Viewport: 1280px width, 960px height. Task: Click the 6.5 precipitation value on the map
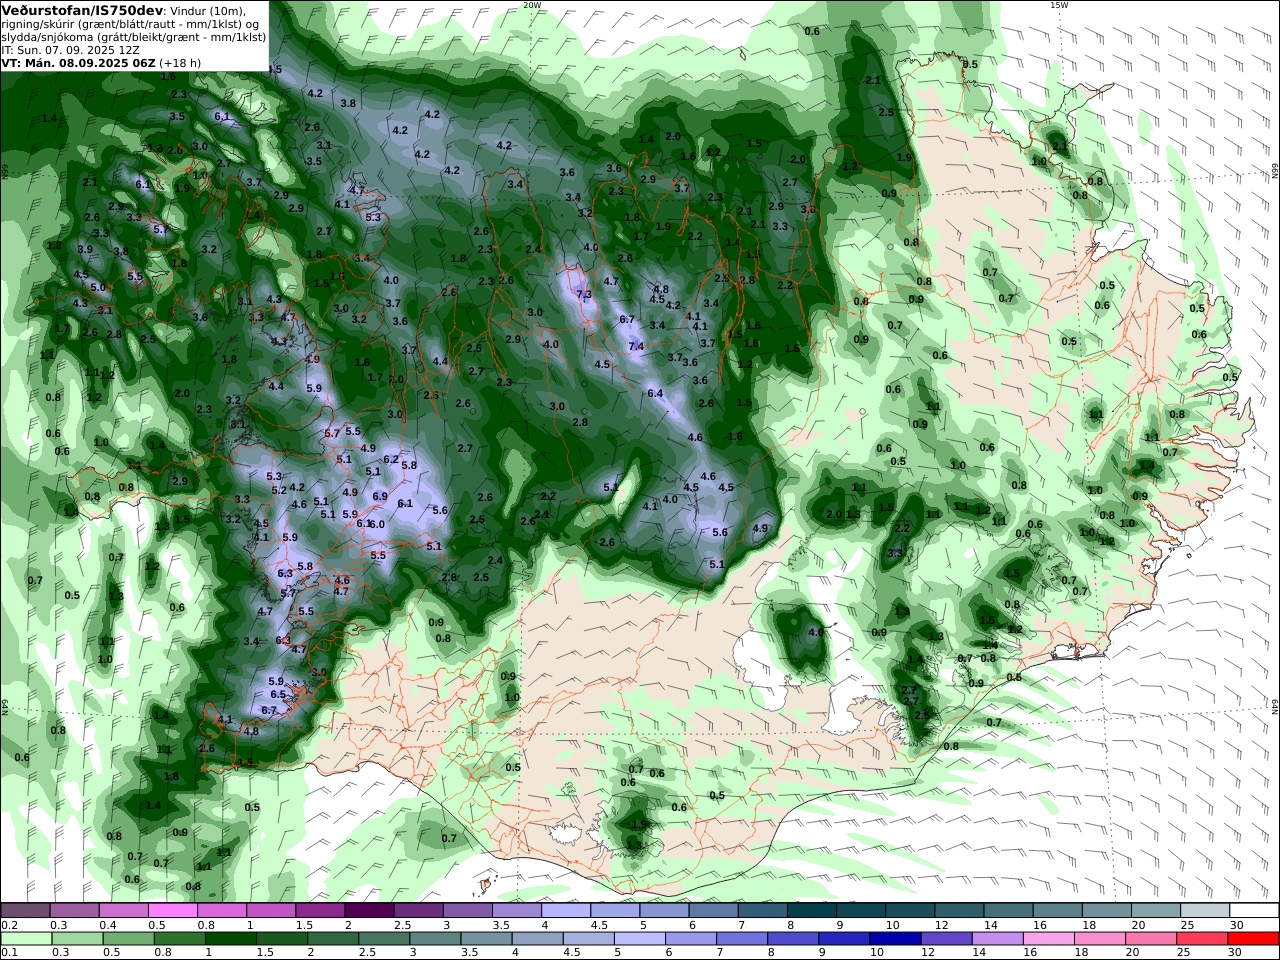[x=278, y=694]
